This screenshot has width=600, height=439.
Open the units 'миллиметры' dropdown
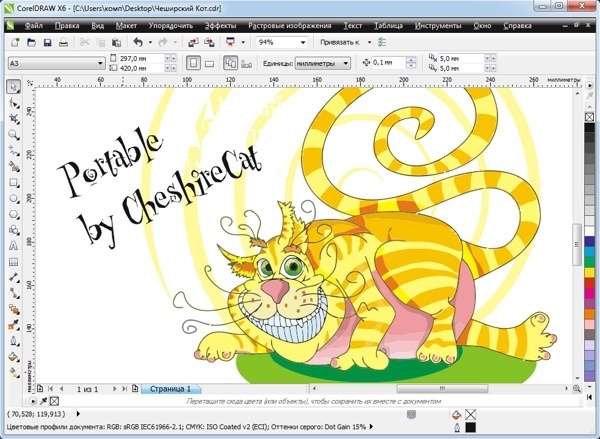[346, 63]
